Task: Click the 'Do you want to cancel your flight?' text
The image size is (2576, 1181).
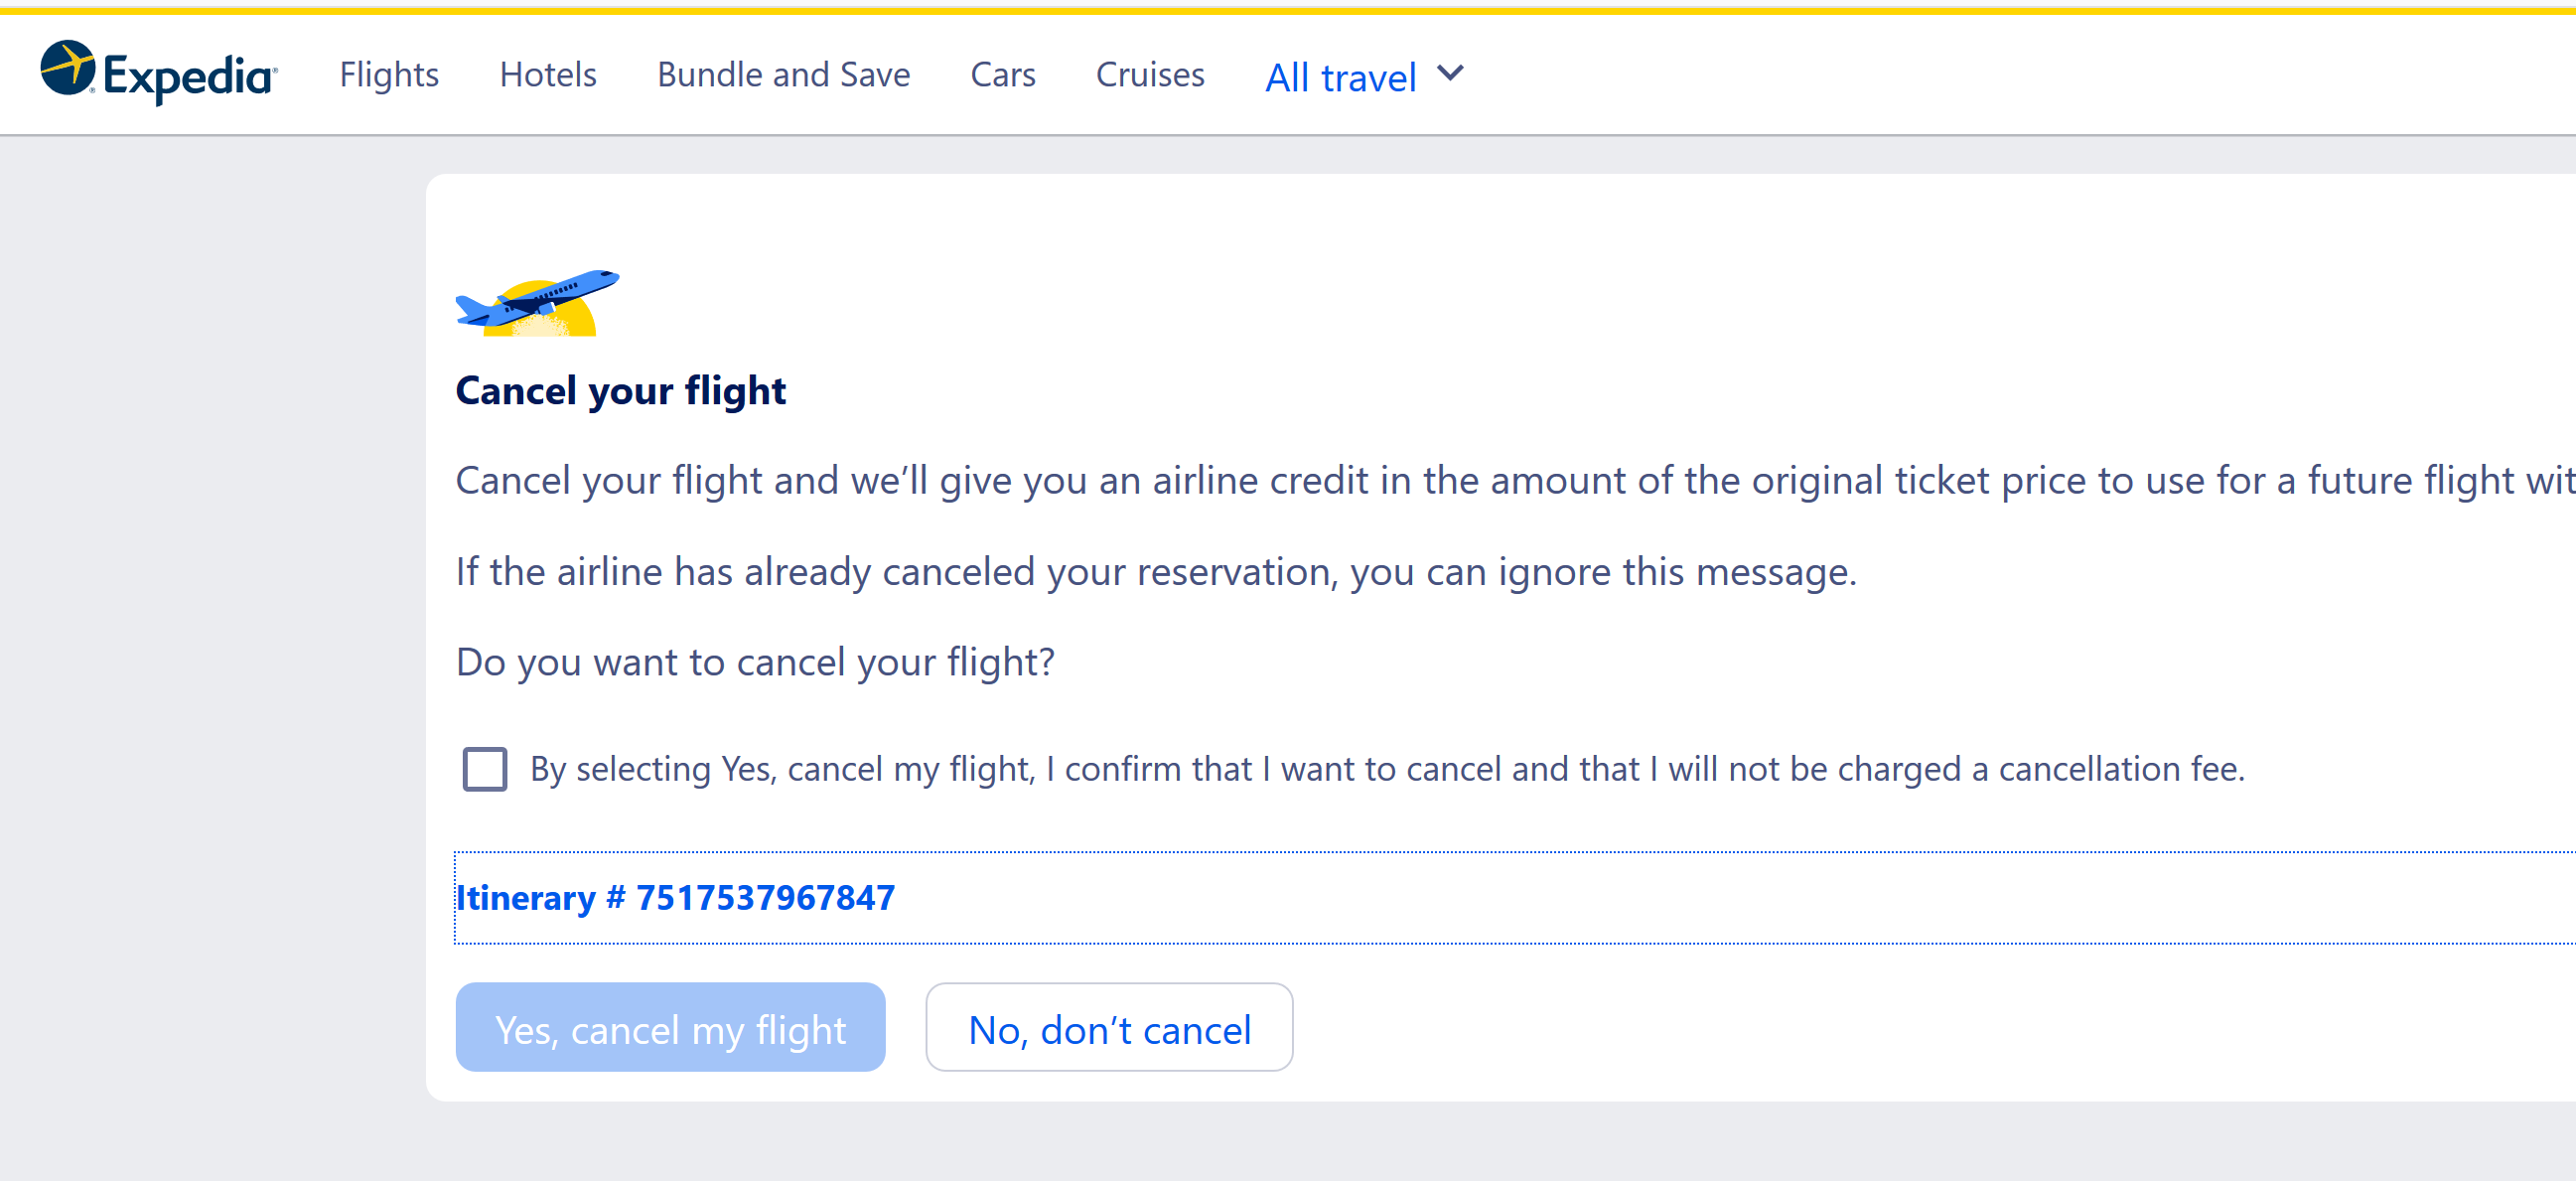Action: click(x=755, y=662)
